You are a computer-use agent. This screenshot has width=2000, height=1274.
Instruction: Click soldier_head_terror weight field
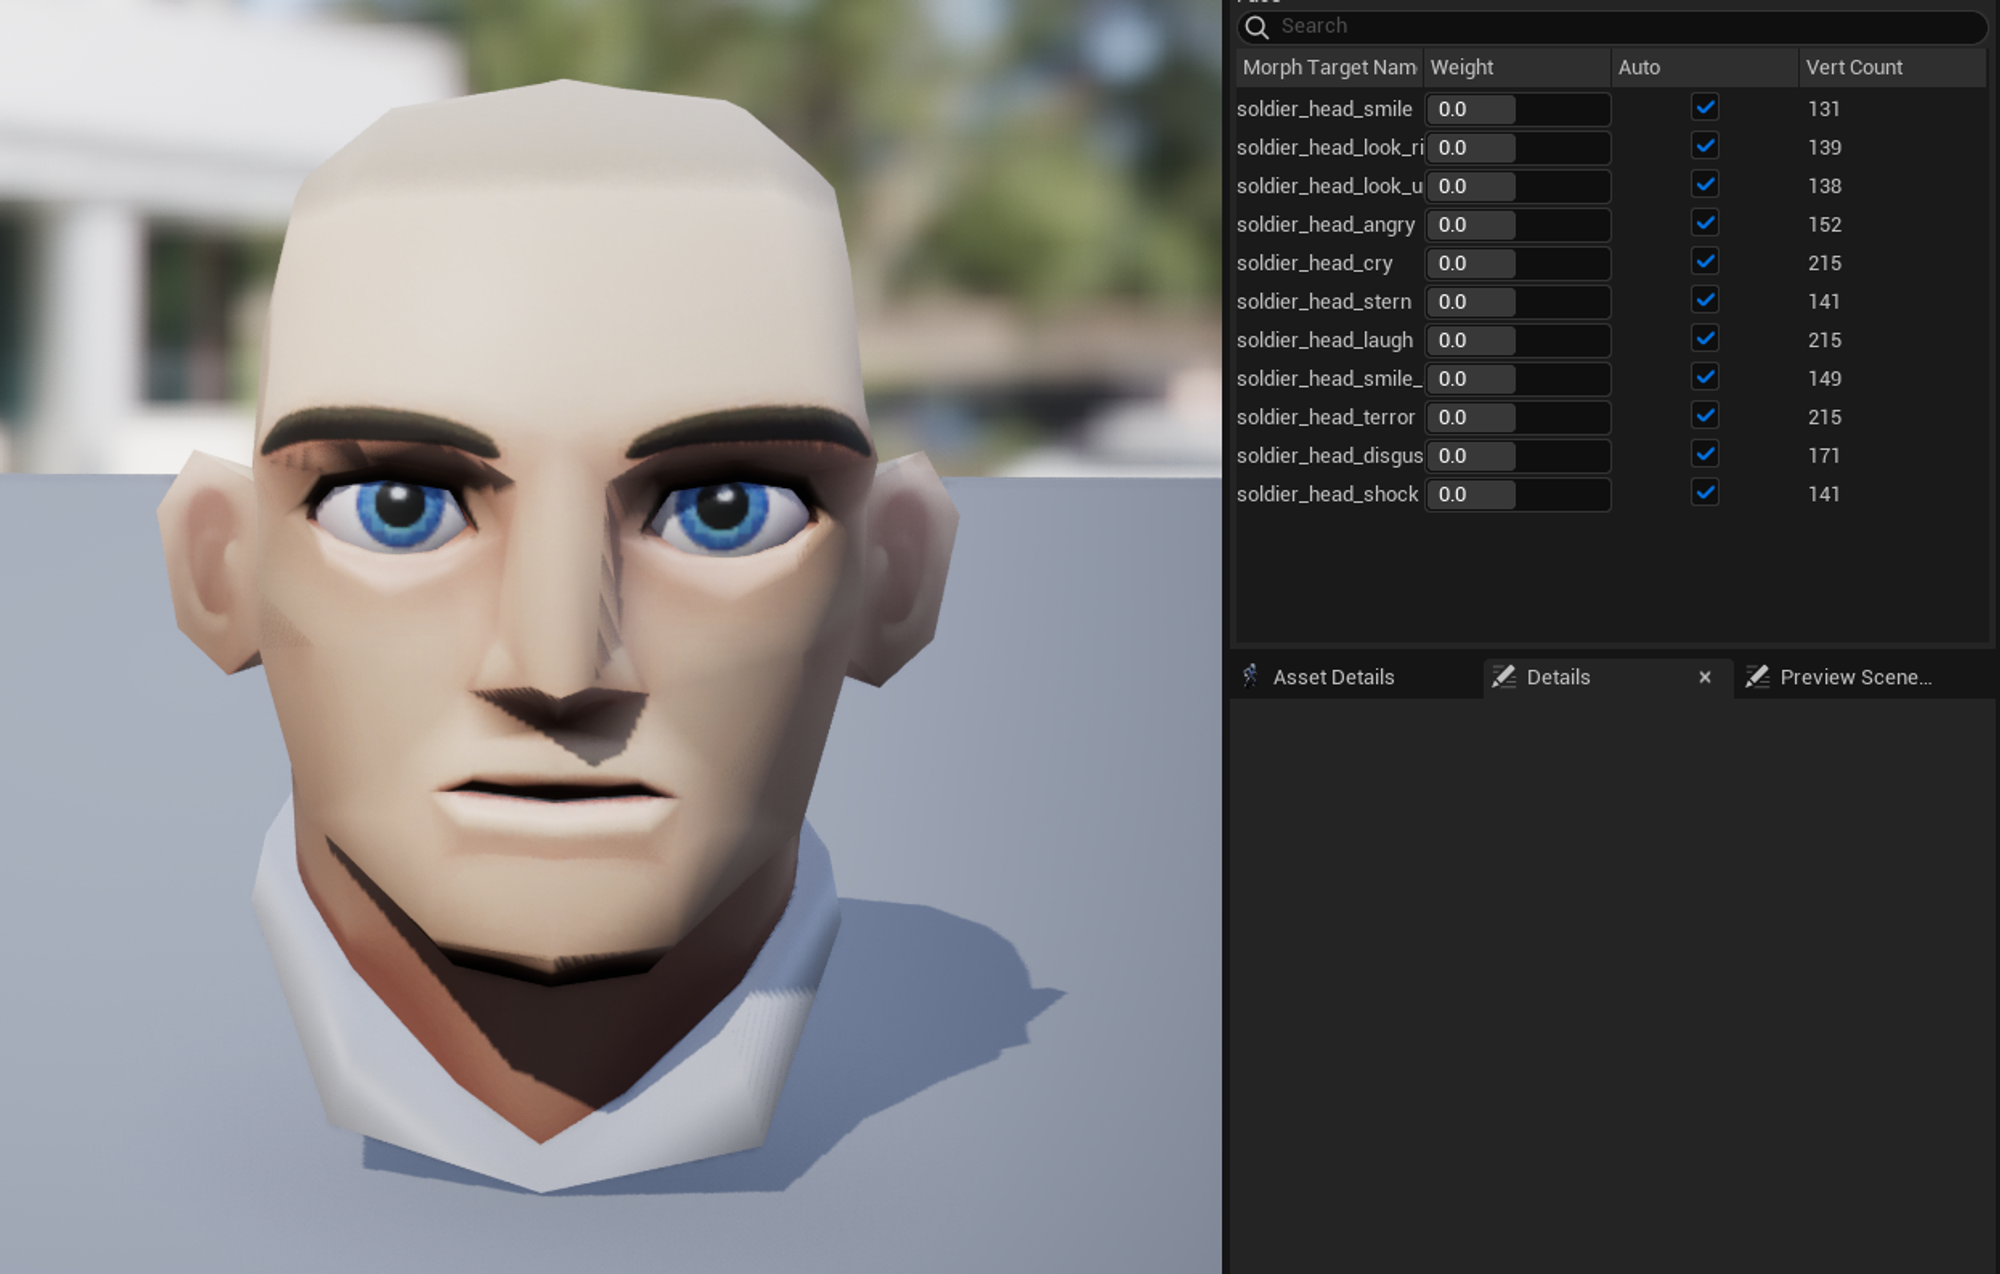[1517, 417]
